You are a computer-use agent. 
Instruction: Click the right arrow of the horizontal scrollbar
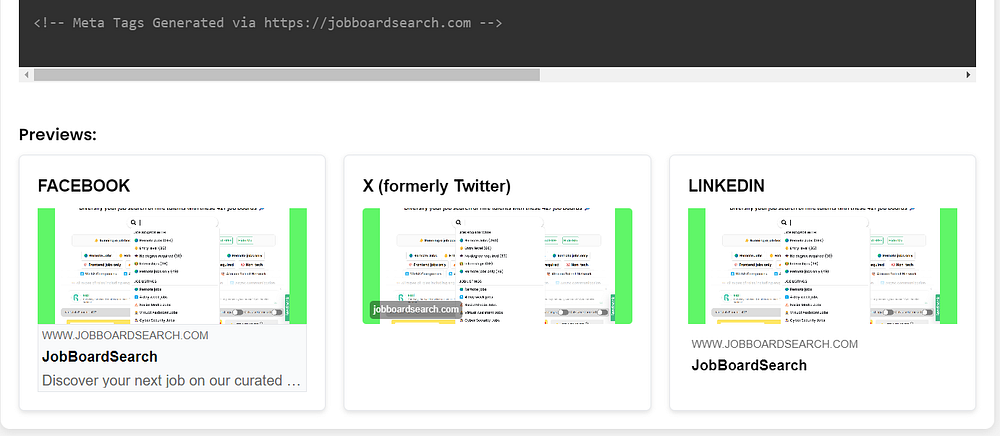coord(968,75)
